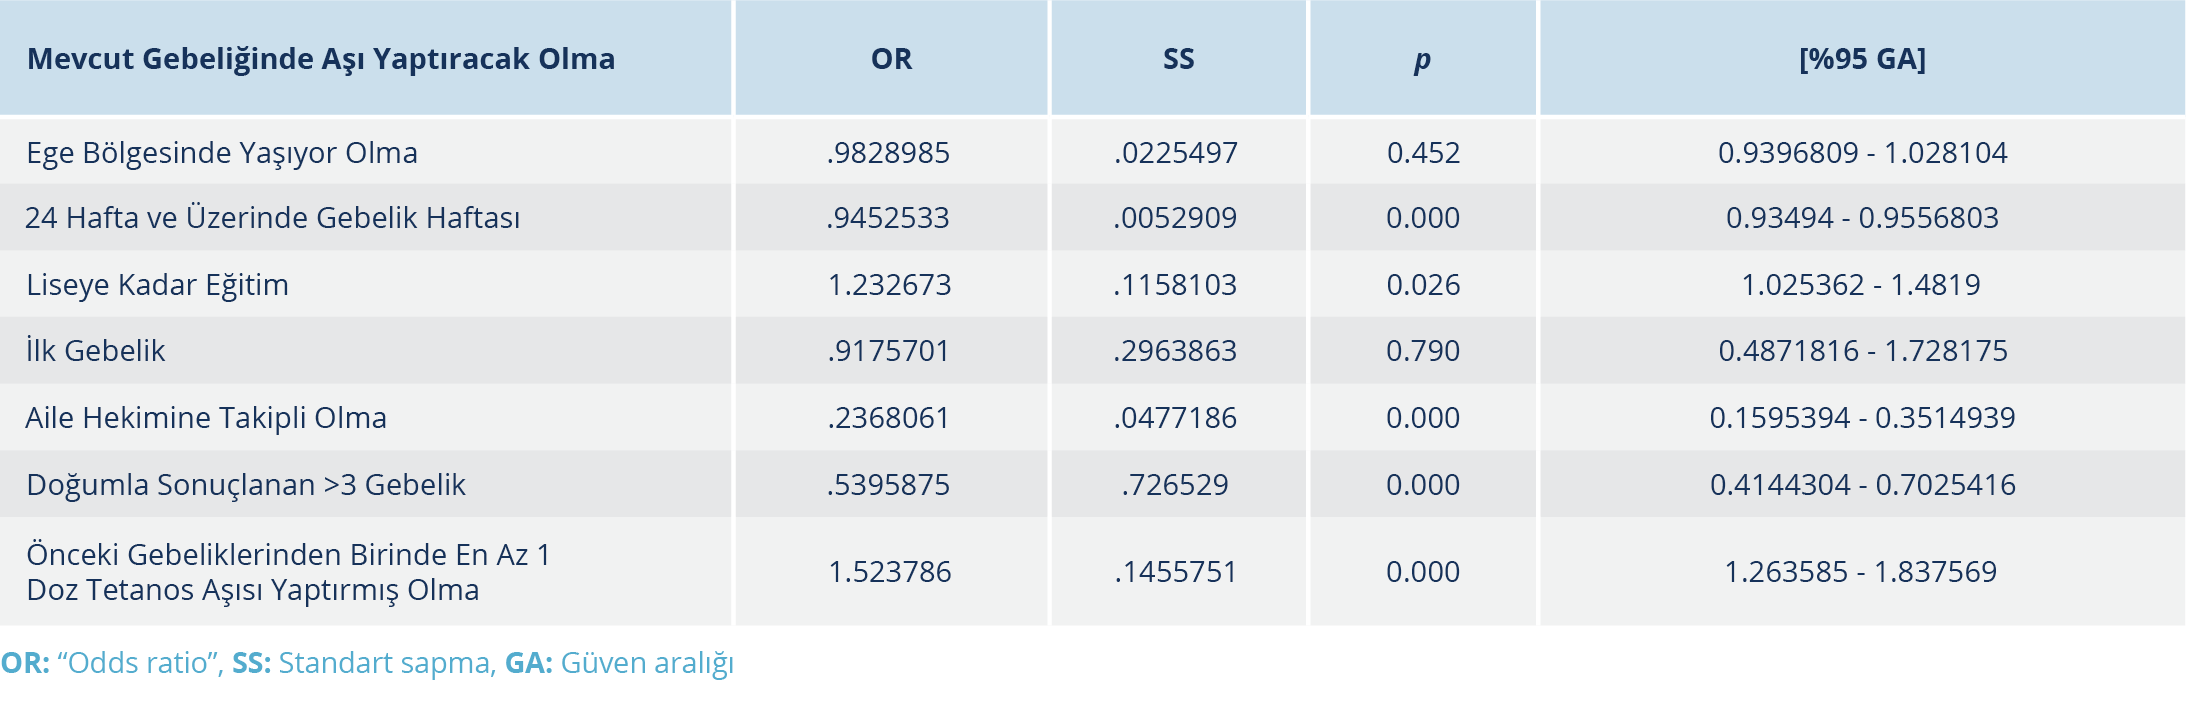Select the p column header
The width and height of the screenshot is (2186, 705).
1422,60
